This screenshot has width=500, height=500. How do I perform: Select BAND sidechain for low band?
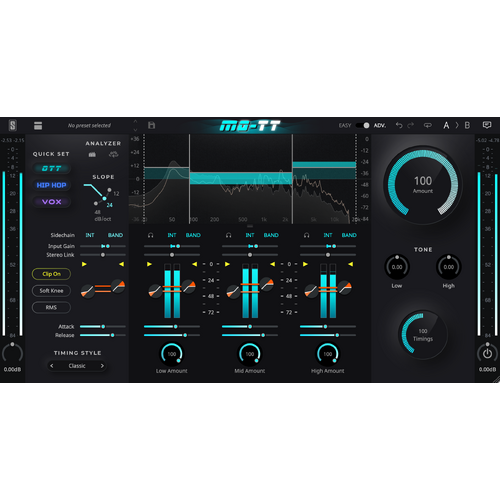coord(193,235)
